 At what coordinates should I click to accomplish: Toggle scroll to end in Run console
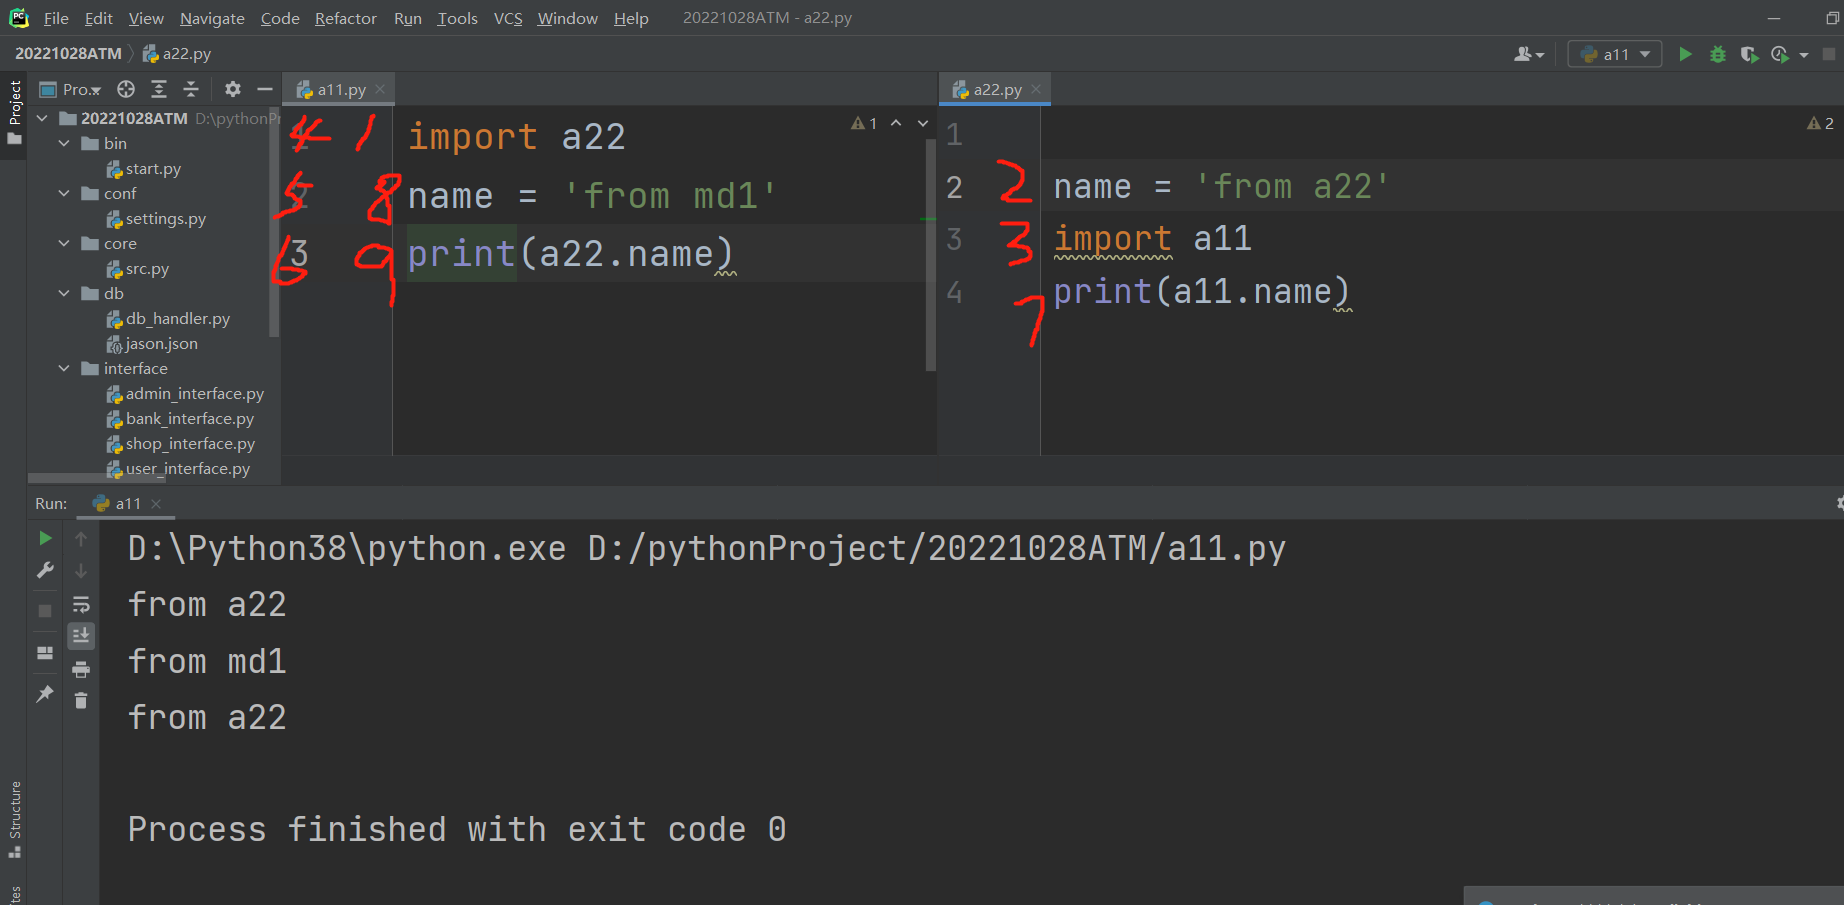point(81,635)
